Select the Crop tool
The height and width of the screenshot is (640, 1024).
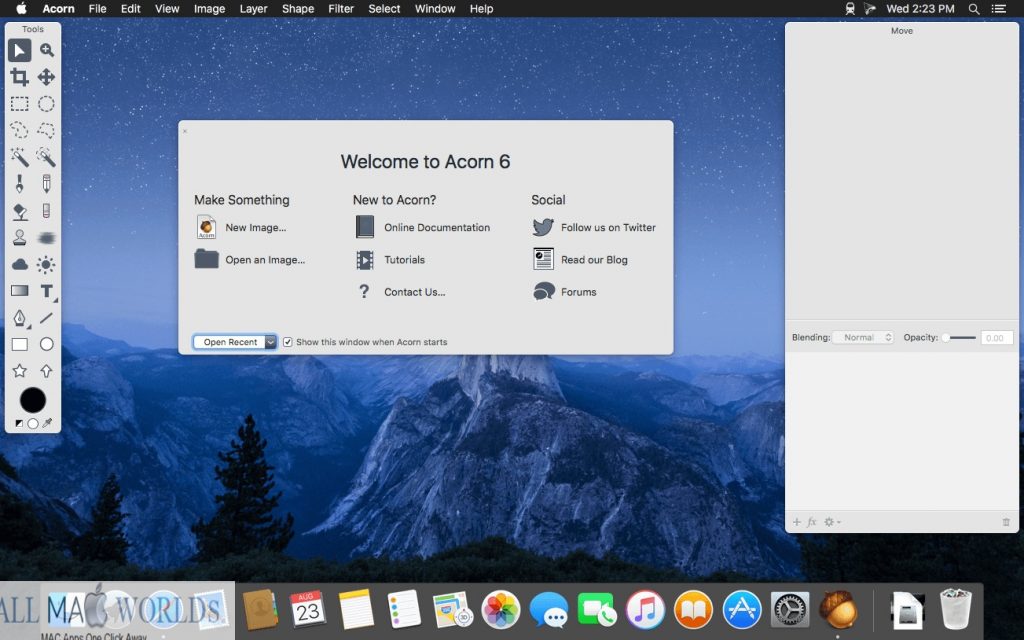[x=20, y=77]
